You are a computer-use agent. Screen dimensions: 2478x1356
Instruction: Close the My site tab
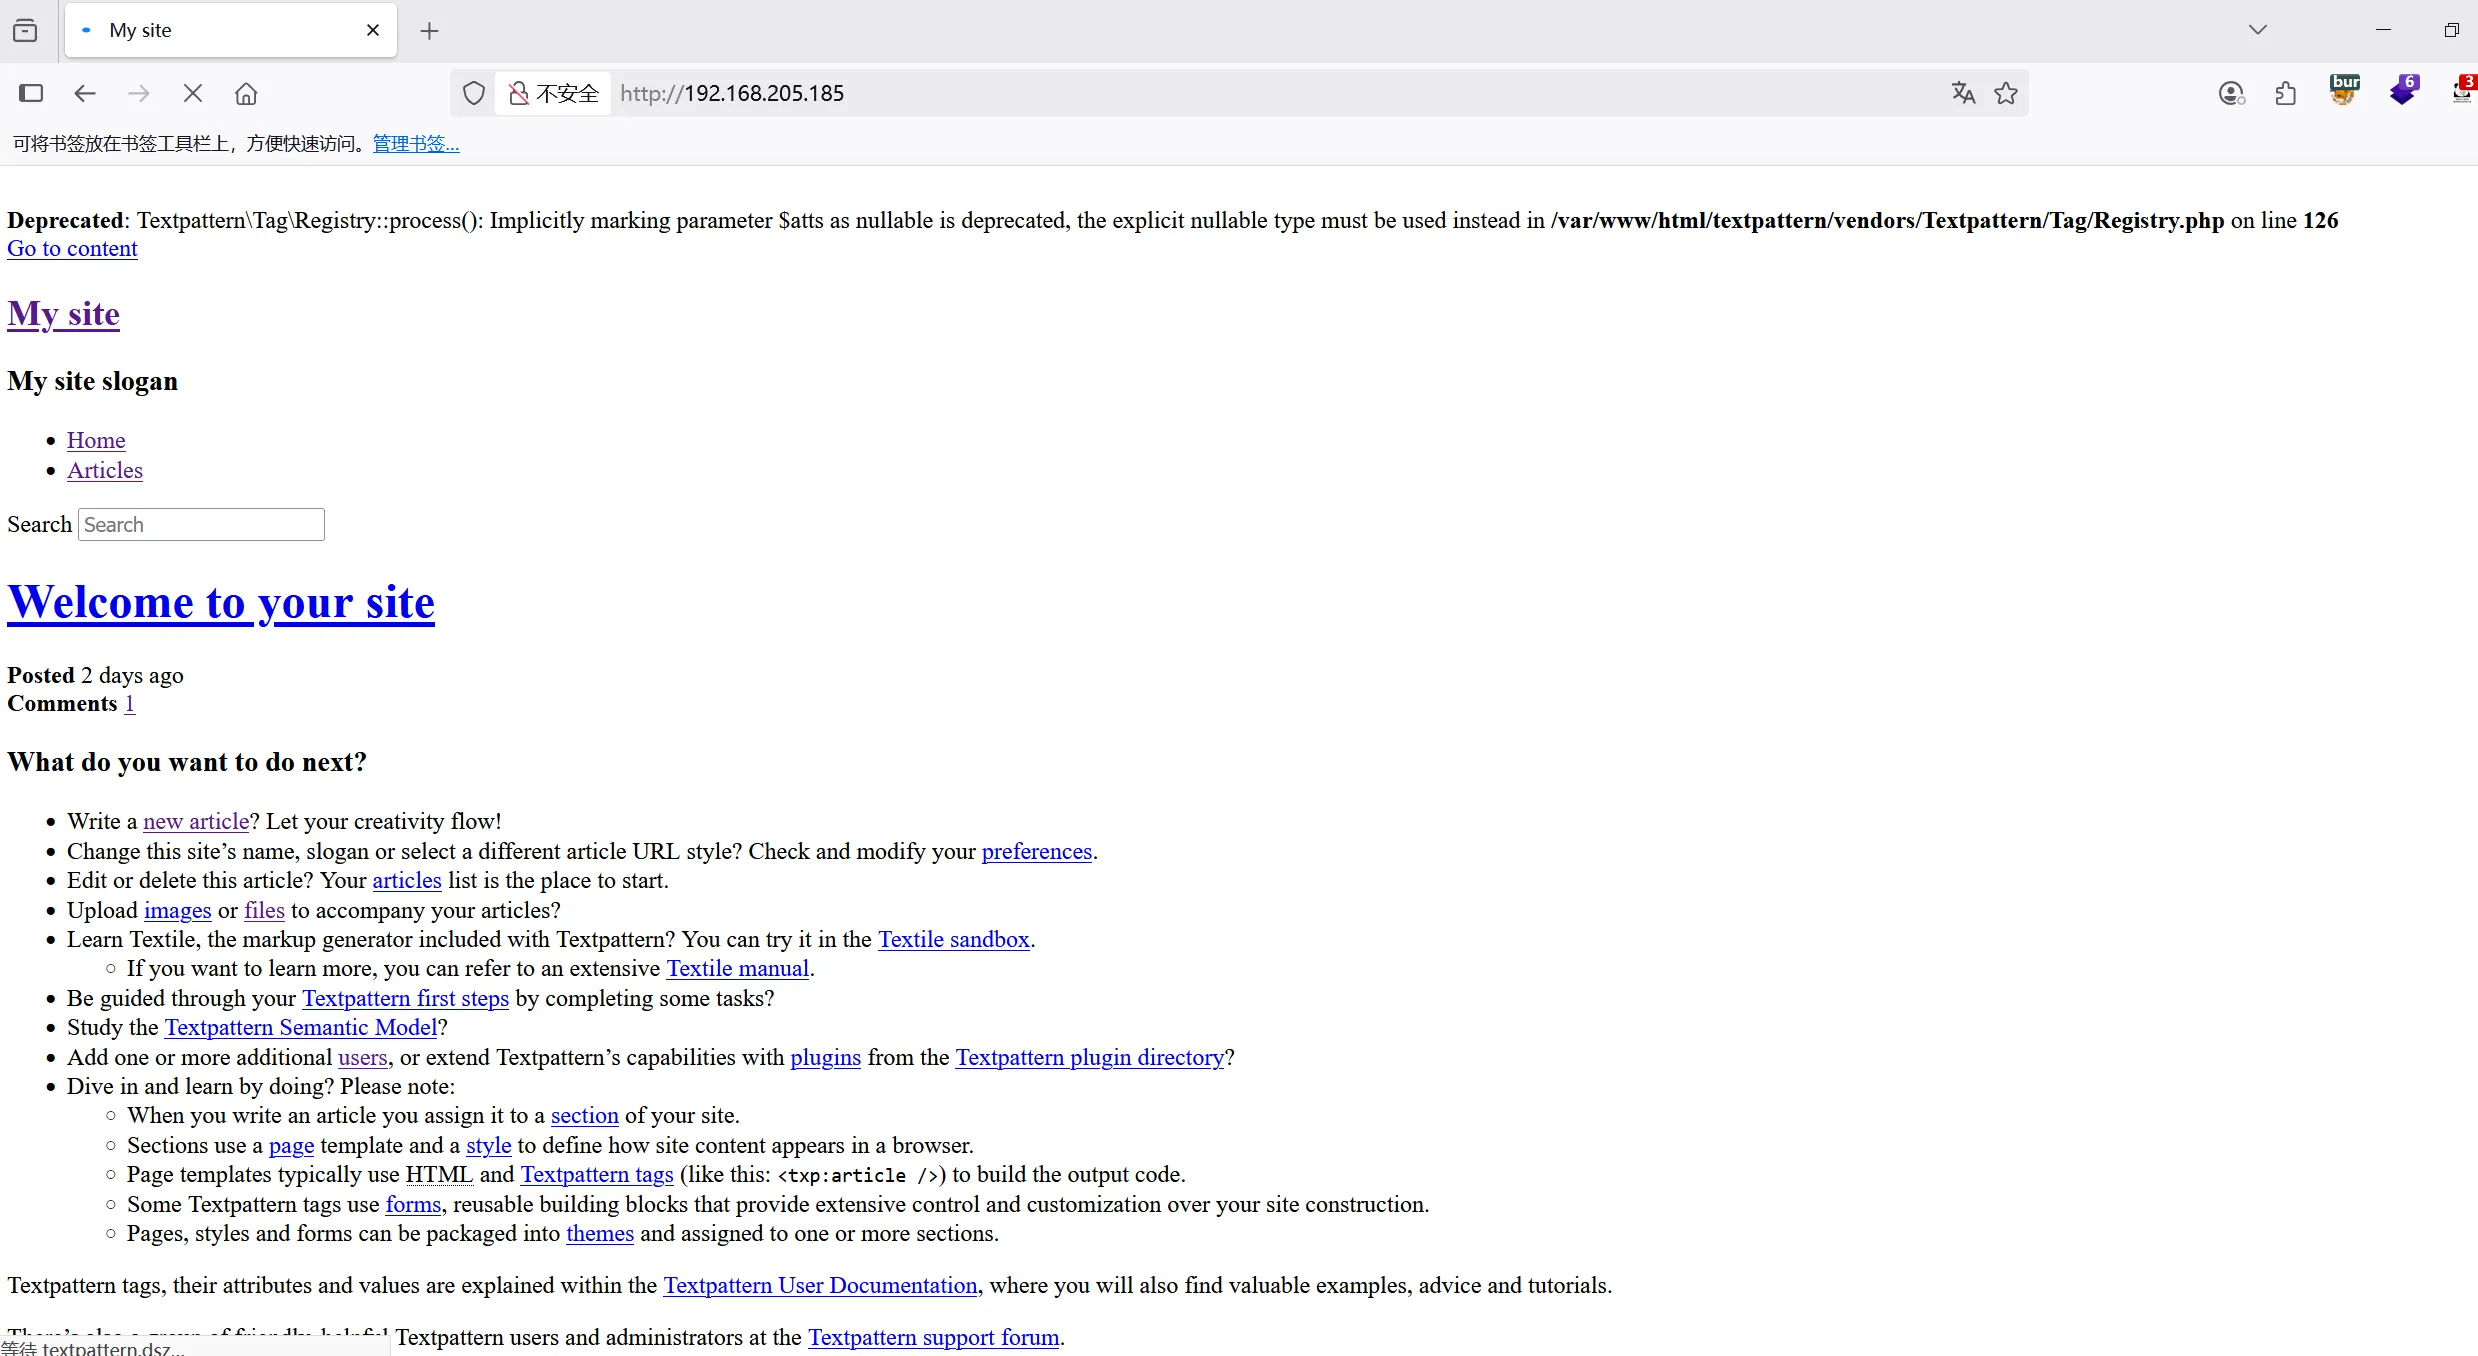point(373,30)
